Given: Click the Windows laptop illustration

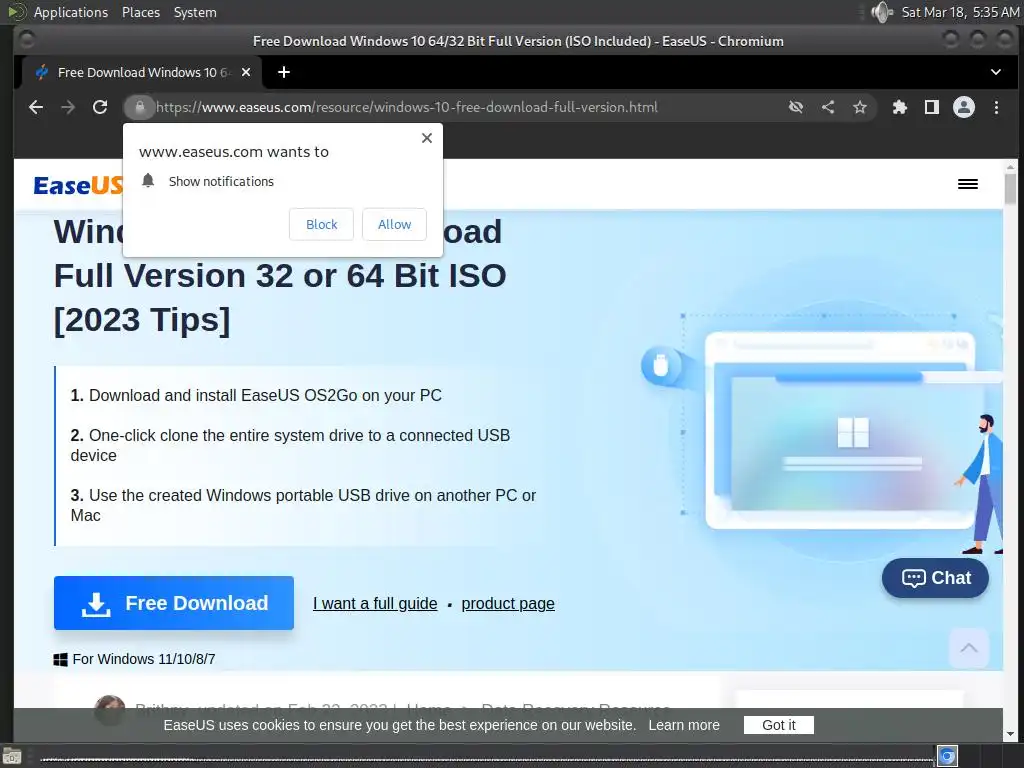Looking at the screenshot, I should point(839,431).
